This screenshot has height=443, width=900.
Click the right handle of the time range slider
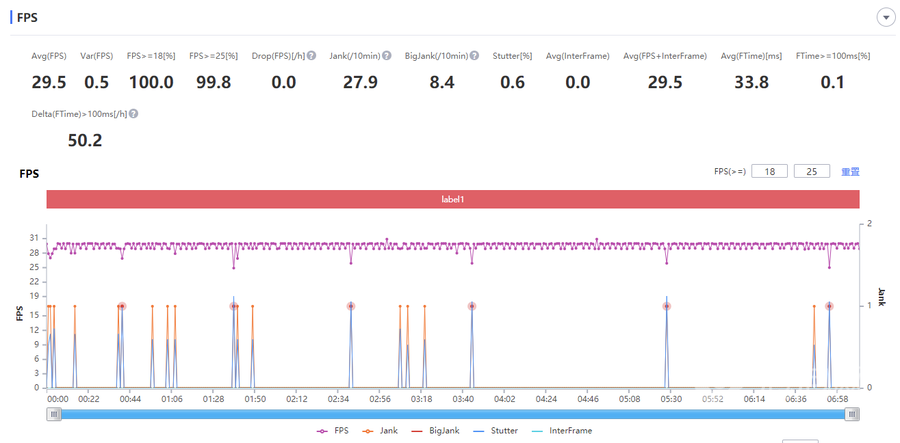click(851, 413)
